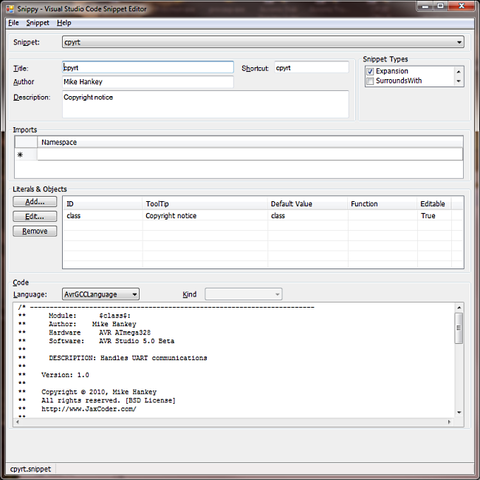Screen dimensions: 480x480
Task: Click the ToolTip column header
Action: click(x=205, y=204)
